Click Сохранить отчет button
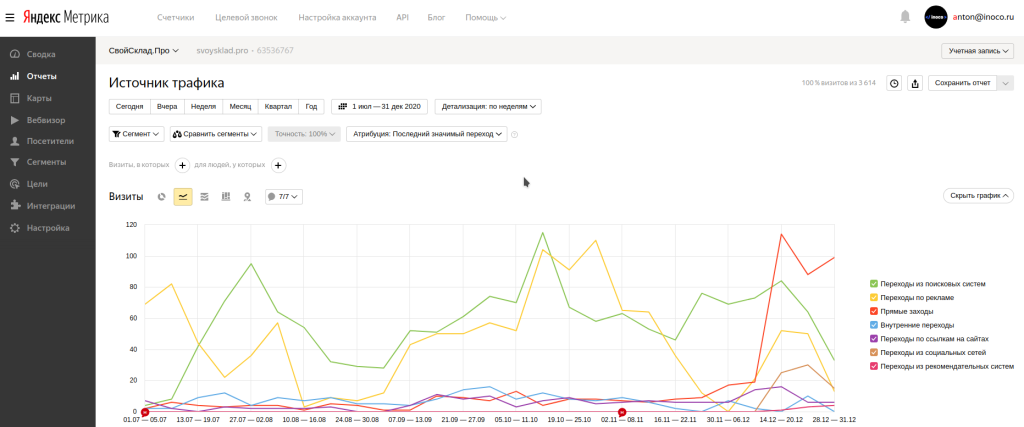The image size is (1024, 427). [x=962, y=84]
